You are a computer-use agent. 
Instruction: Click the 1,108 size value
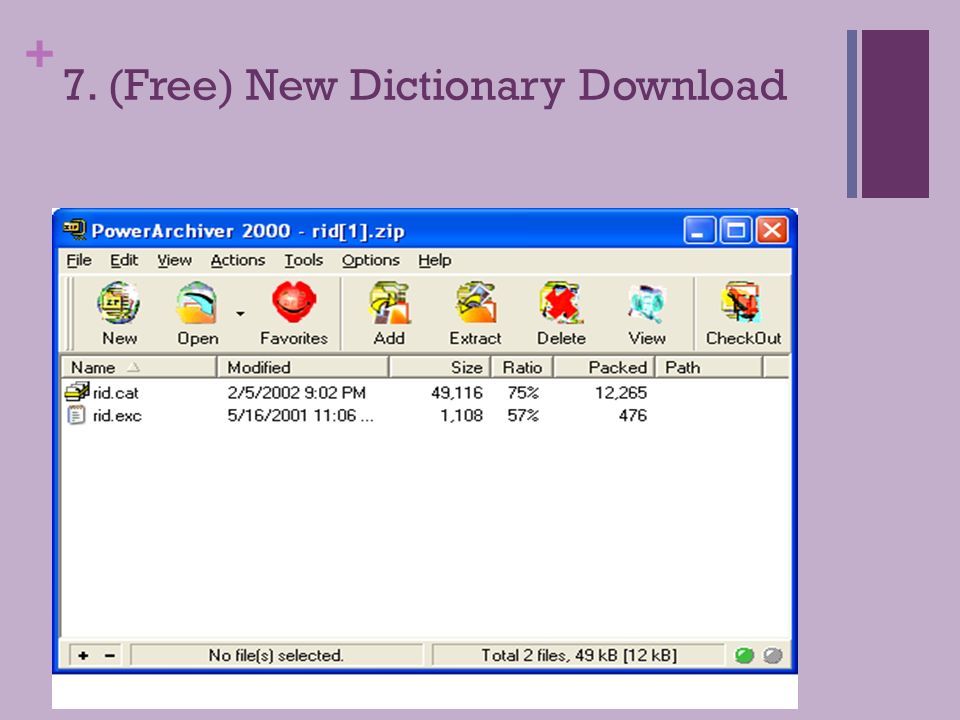(462, 416)
